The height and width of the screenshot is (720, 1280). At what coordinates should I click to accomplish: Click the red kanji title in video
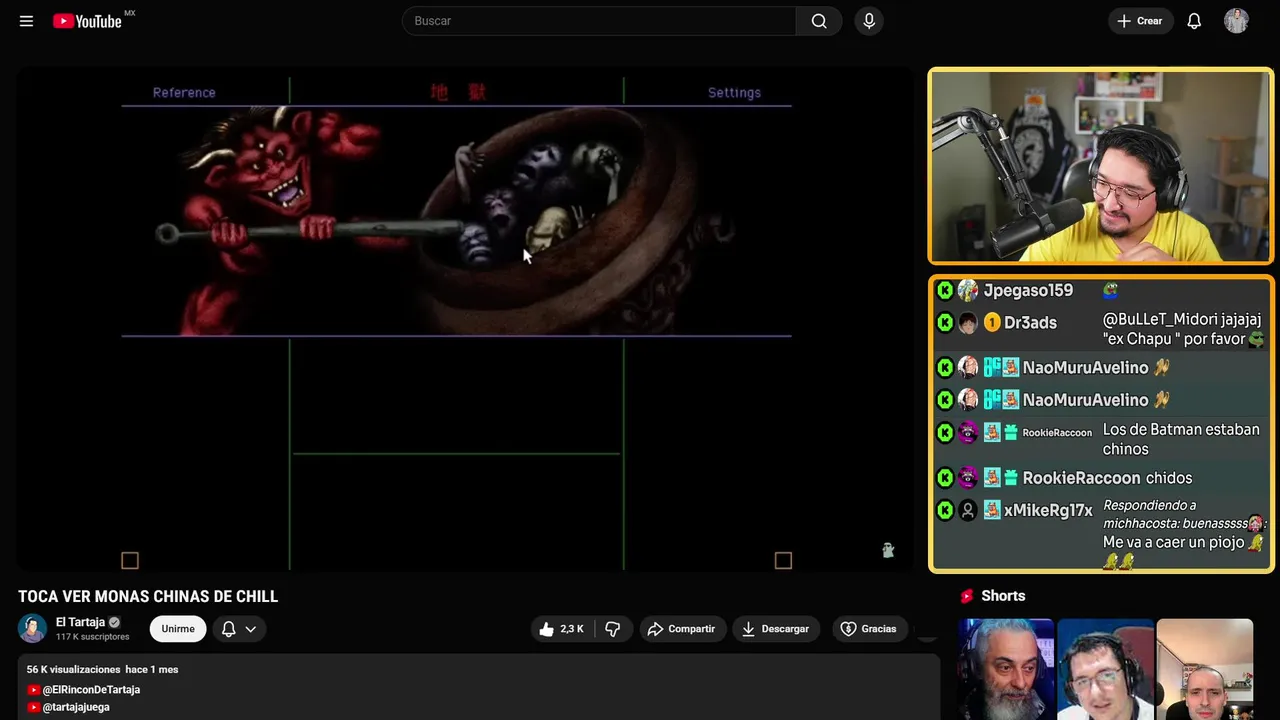point(458,92)
